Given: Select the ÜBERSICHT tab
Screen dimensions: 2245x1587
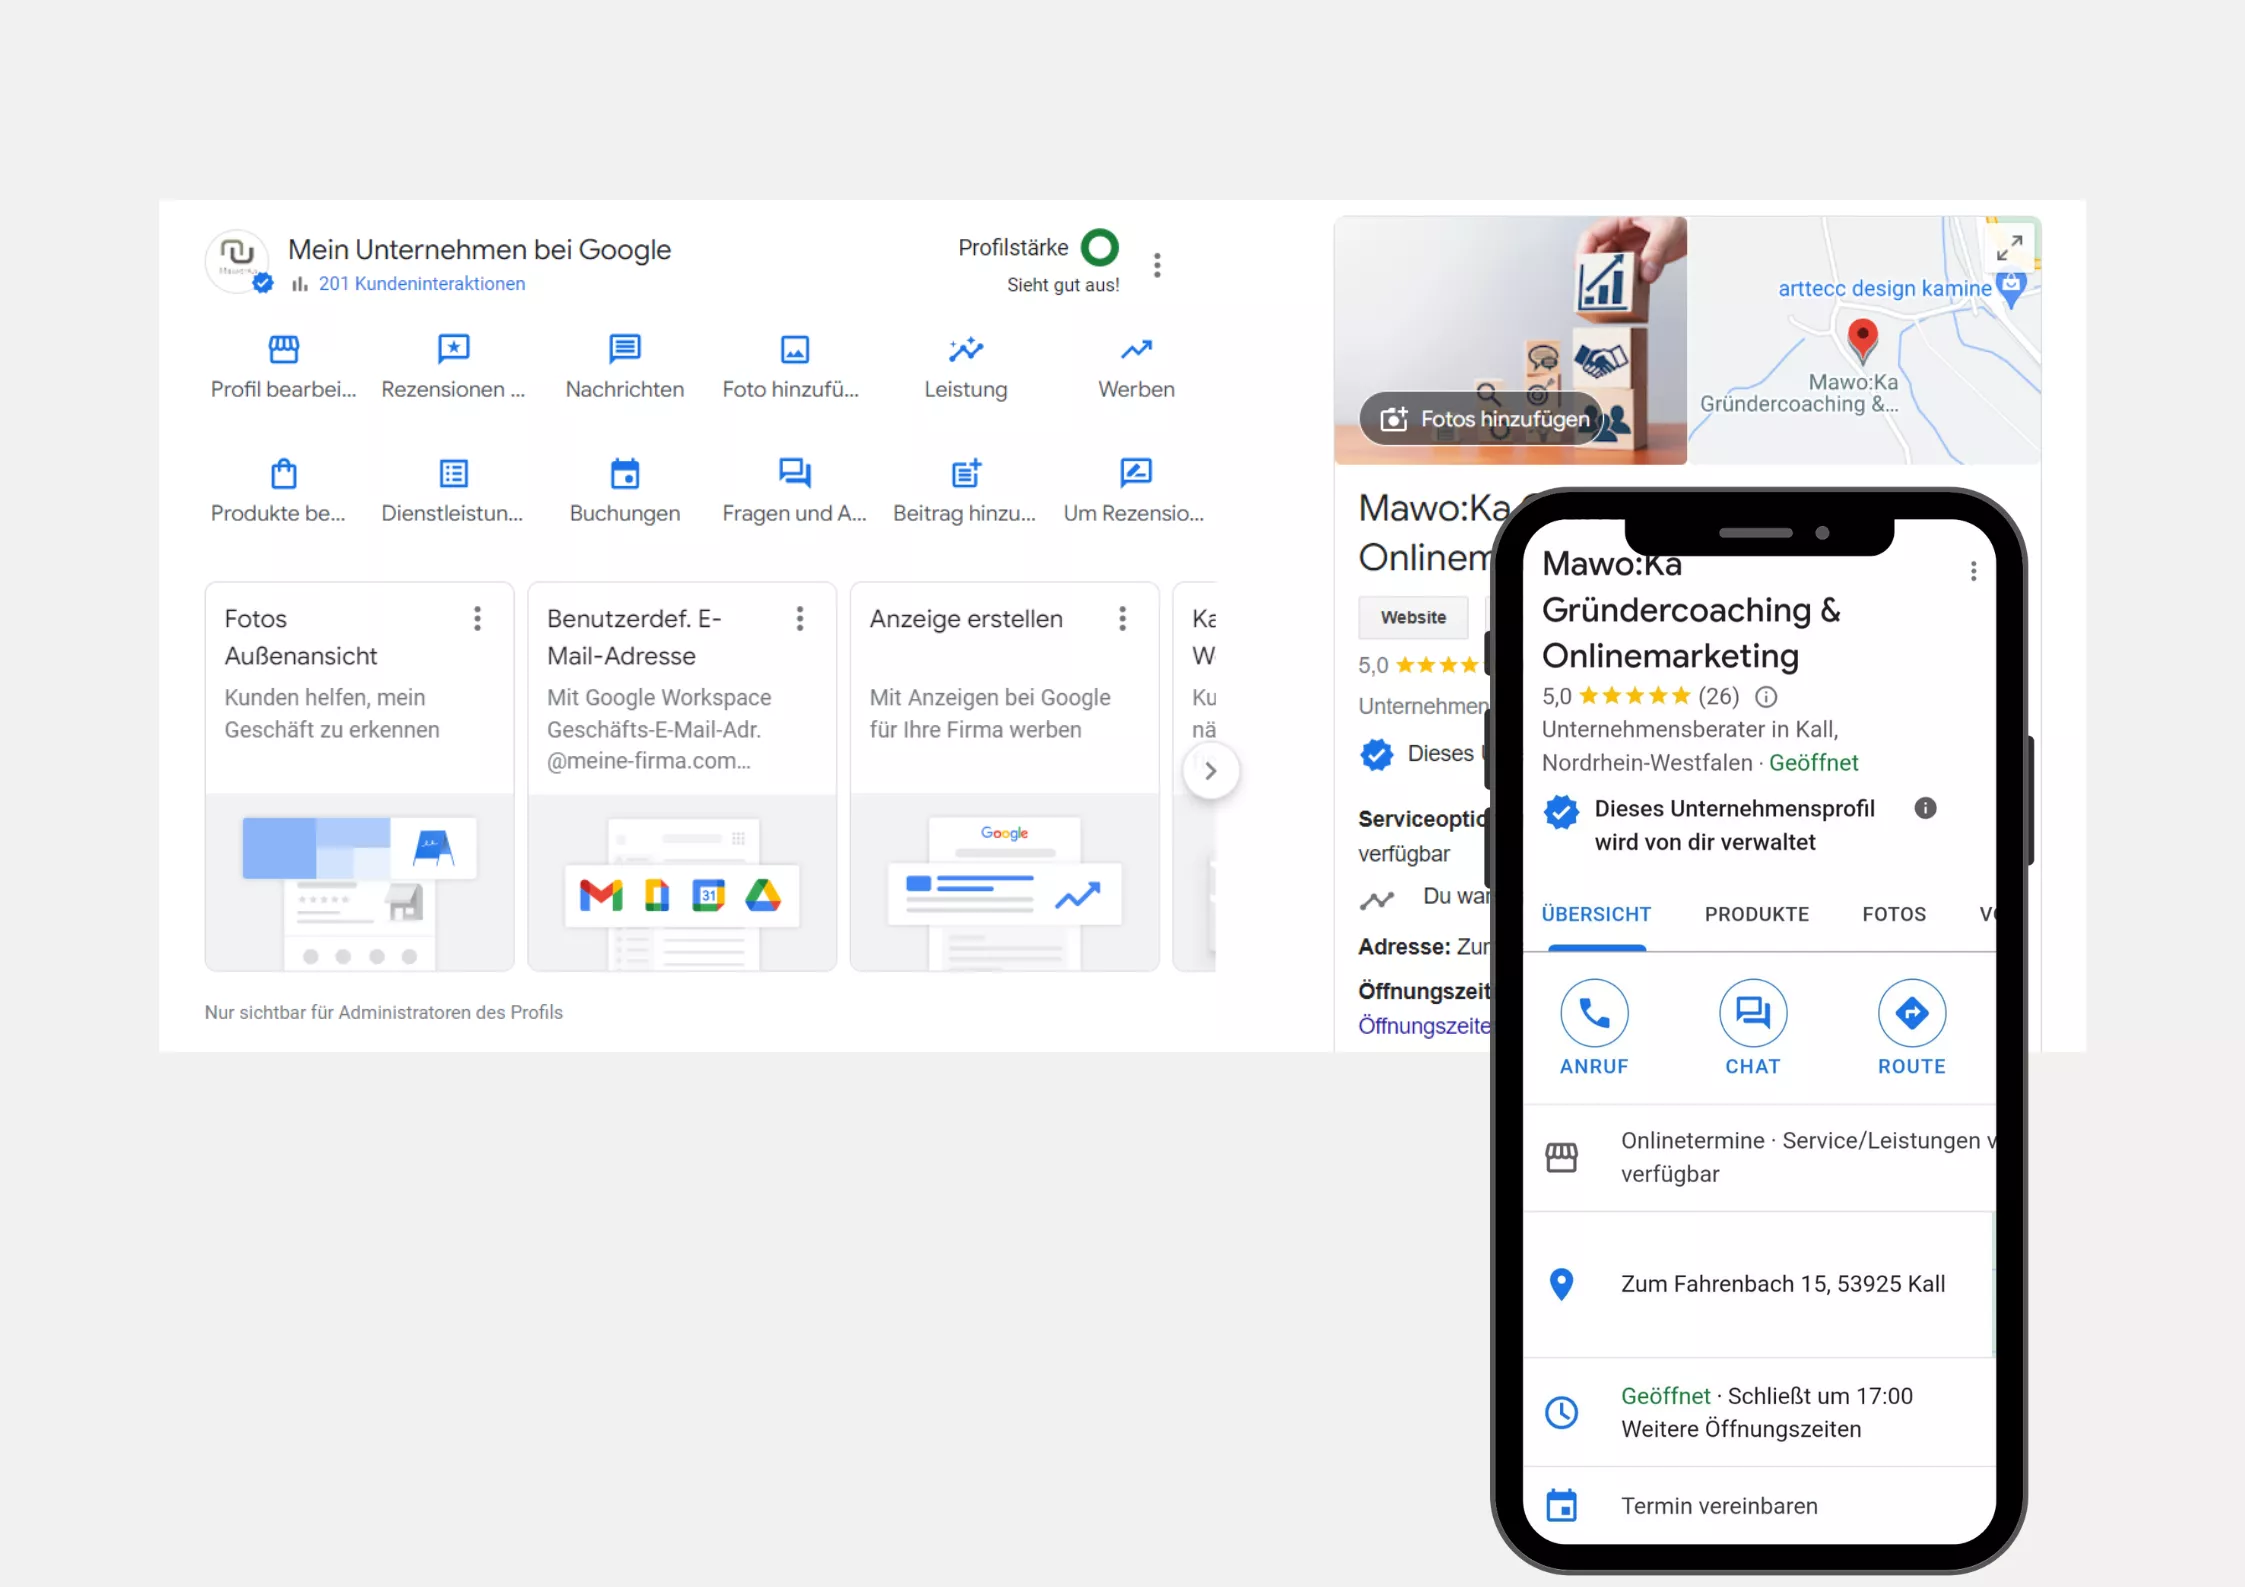Looking at the screenshot, I should coord(1596,914).
